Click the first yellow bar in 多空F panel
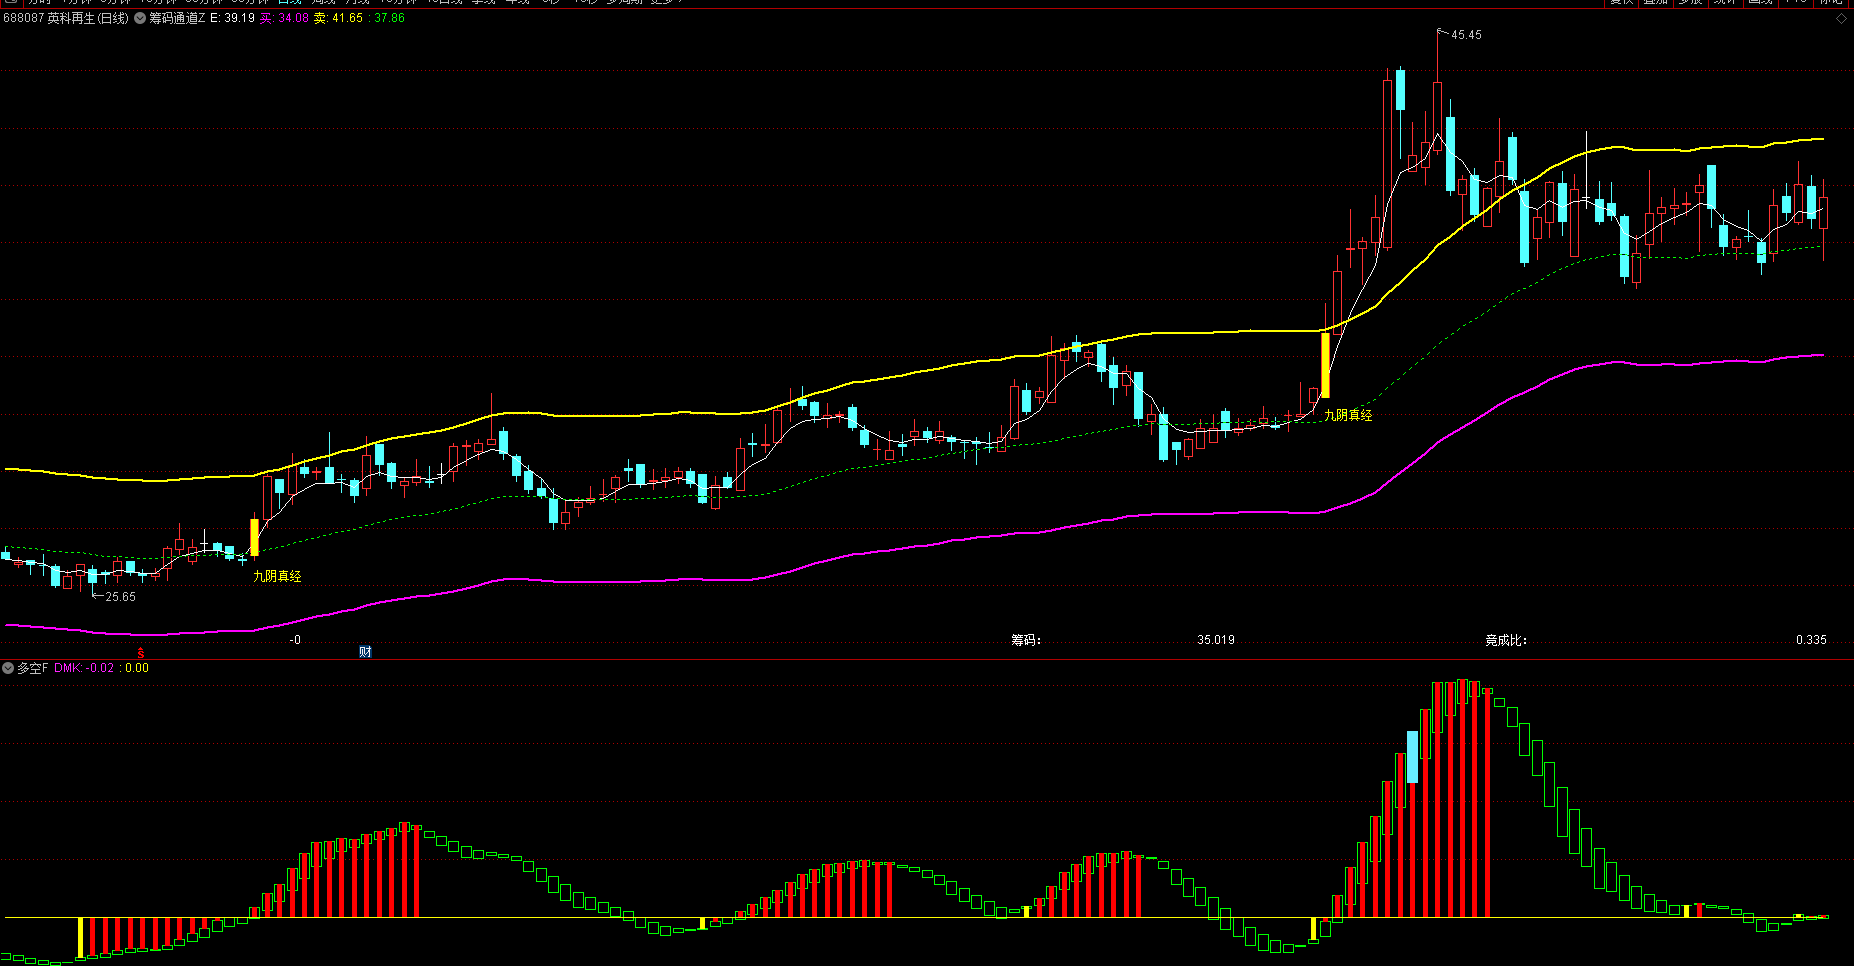1854x966 pixels. pos(81,937)
